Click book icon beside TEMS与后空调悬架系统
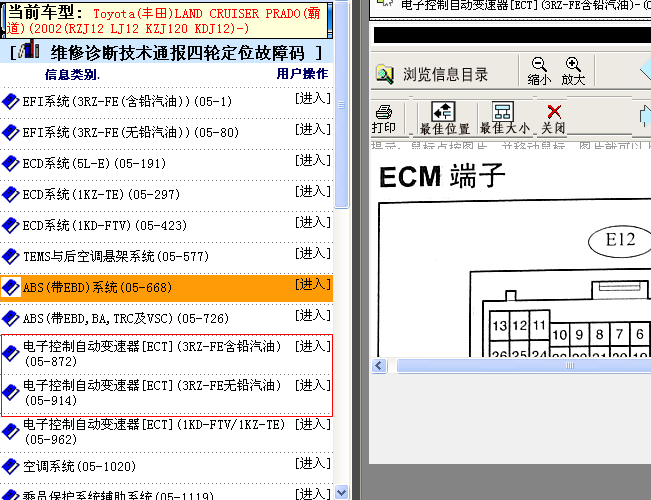 pos(10,257)
